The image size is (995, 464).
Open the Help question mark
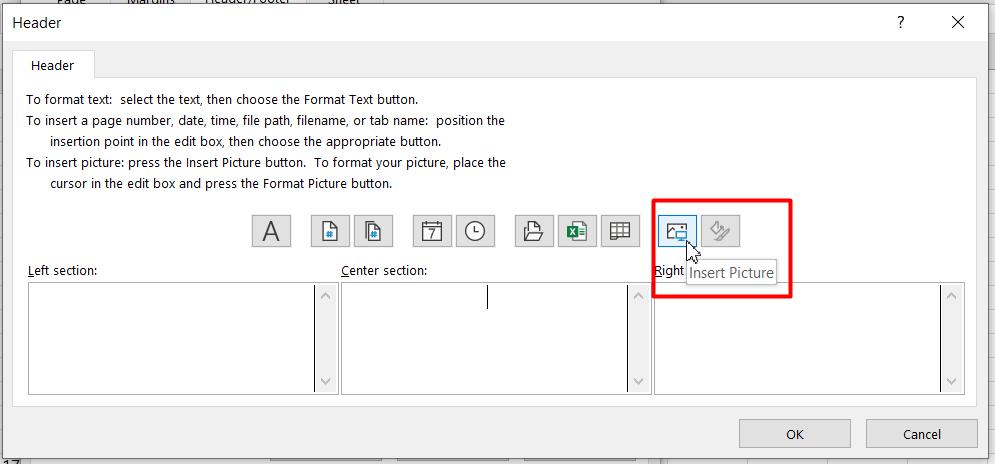[900, 23]
